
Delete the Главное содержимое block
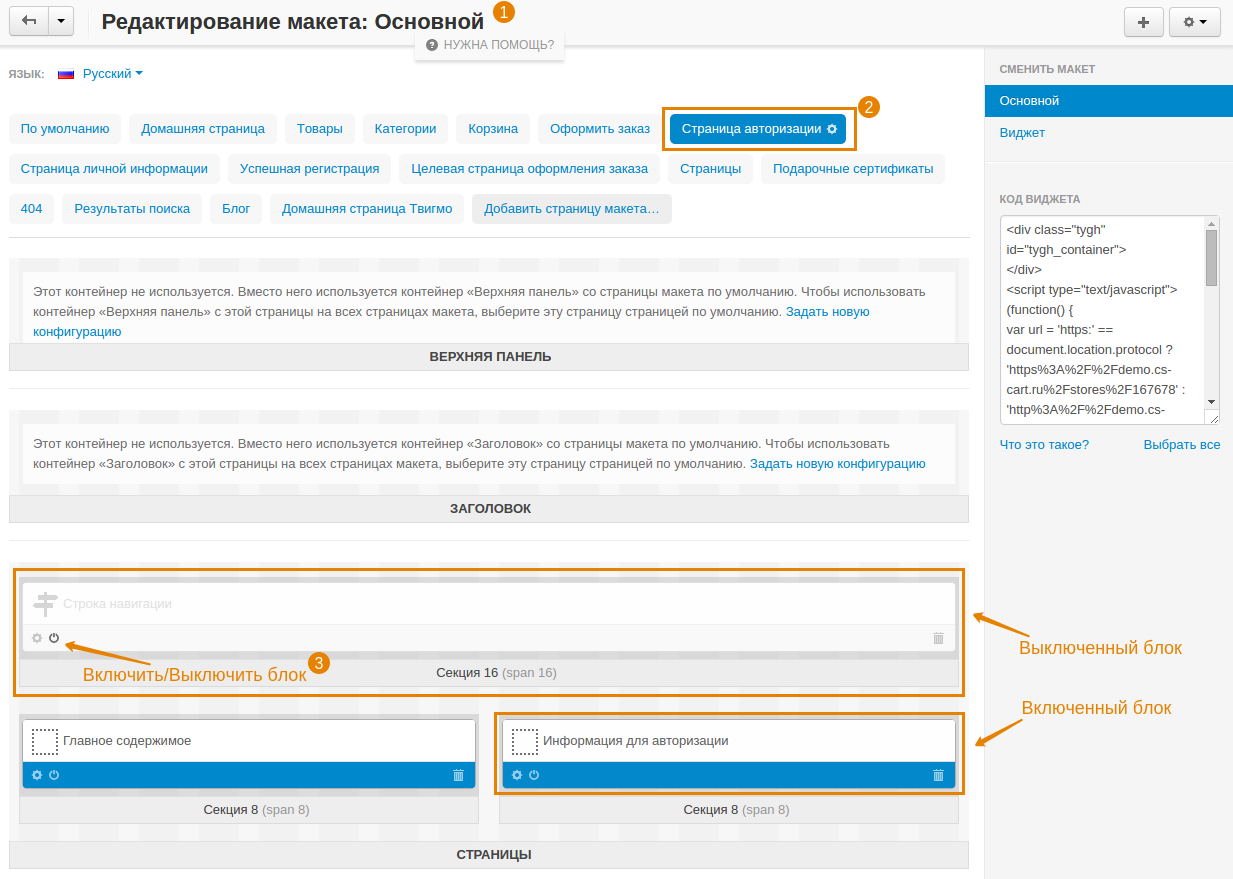coord(458,775)
